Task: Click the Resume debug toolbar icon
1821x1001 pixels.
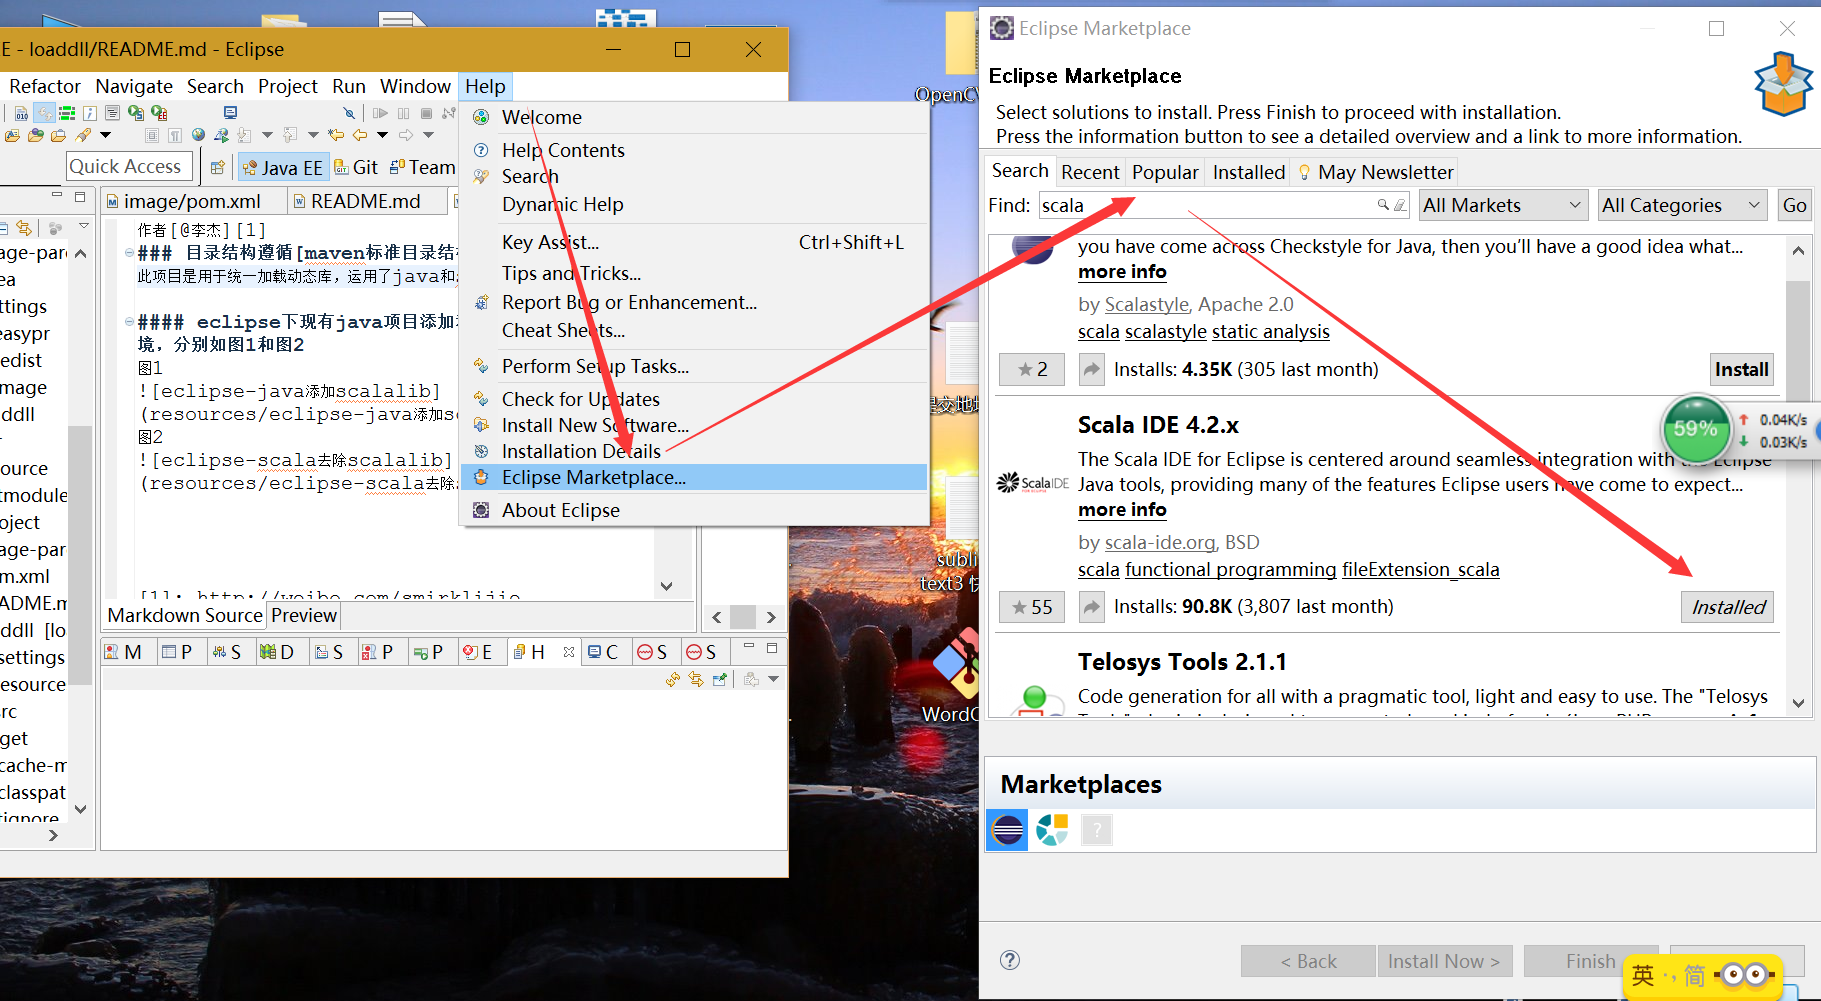Action: 380,113
